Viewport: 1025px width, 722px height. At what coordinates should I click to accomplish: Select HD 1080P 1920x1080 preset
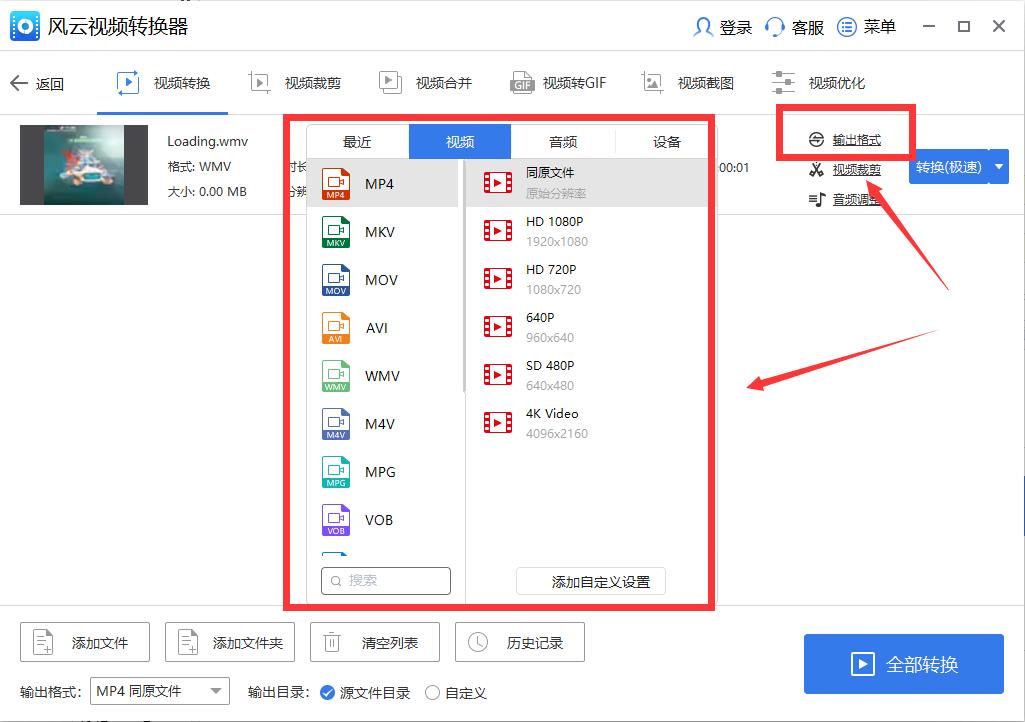tap(587, 232)
